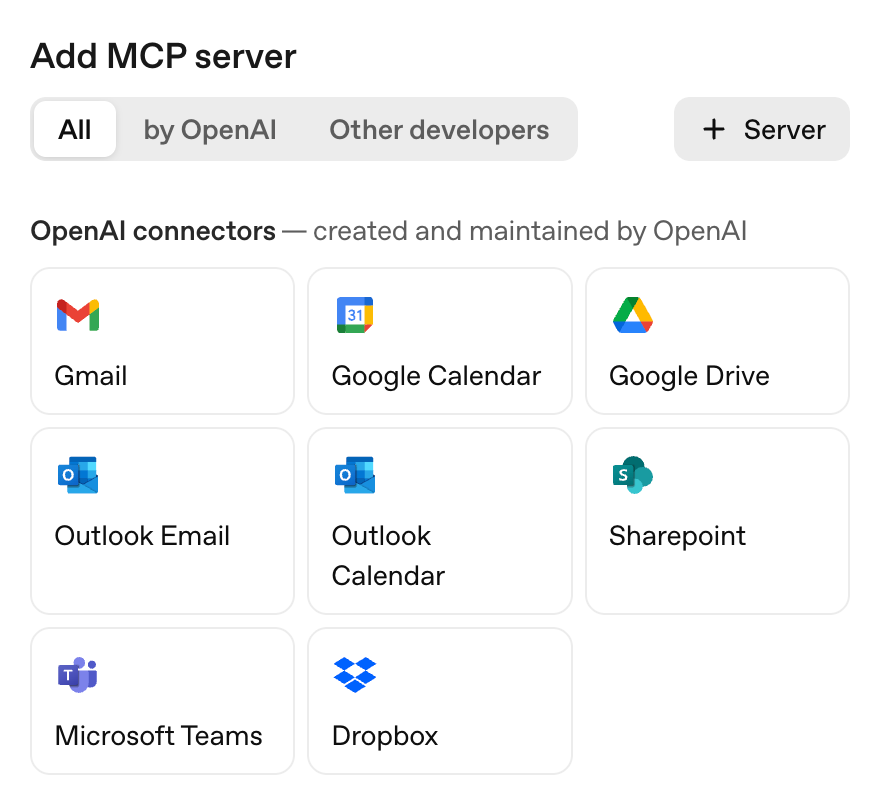Click the Microsoft Teams logo icon
The width and height of the screenshot is (880, 805).
click(x=78, y=675)
